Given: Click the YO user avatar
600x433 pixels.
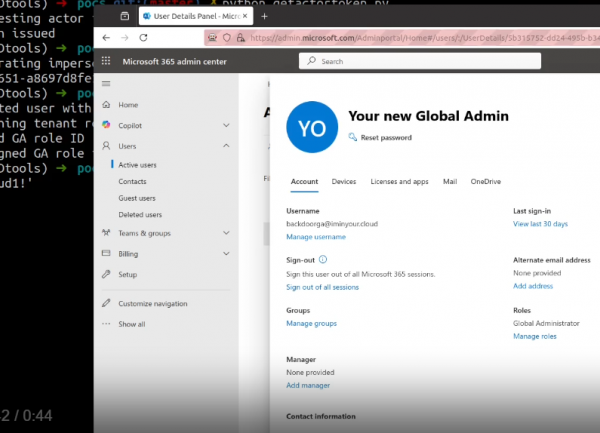Looking at the screenshot, I should pos(311,126).
